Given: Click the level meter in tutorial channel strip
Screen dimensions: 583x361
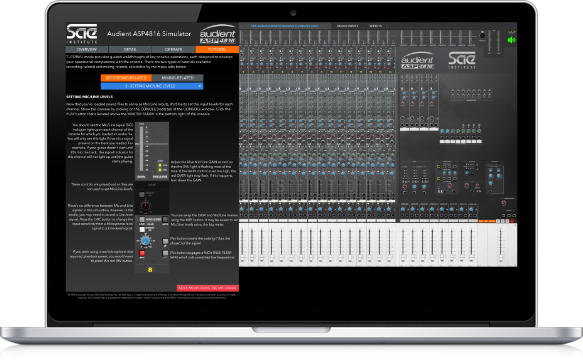Looking at the screenshot, I should pos(141,149).
